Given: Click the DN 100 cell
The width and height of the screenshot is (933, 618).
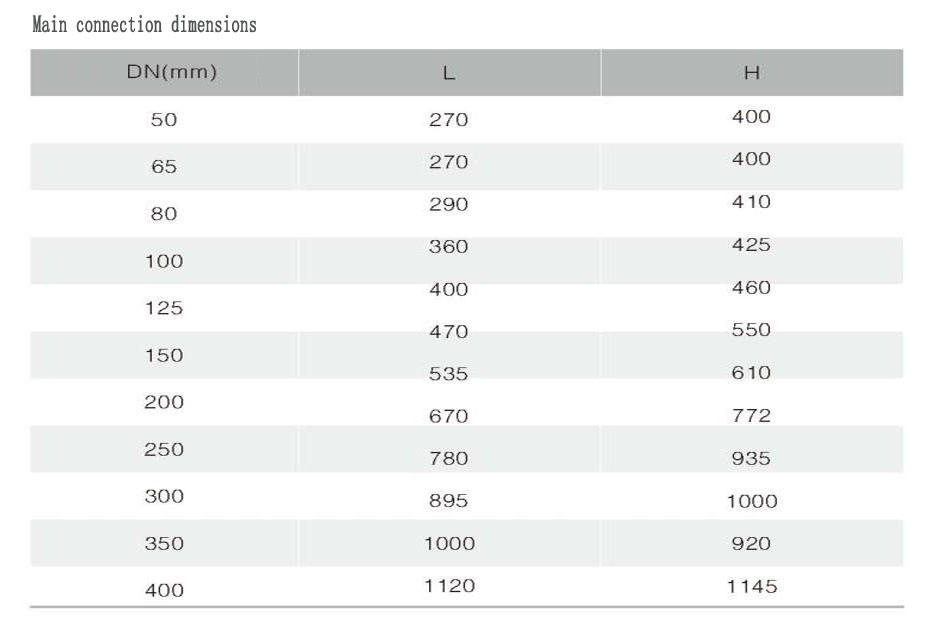Looking at the screenshot, I should [x=164, y=261].
